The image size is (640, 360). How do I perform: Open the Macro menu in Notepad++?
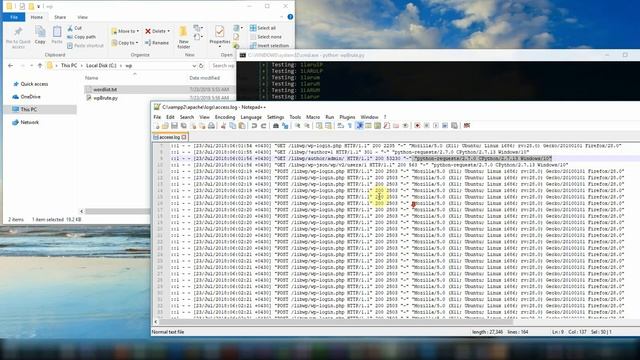coord(313,117)
